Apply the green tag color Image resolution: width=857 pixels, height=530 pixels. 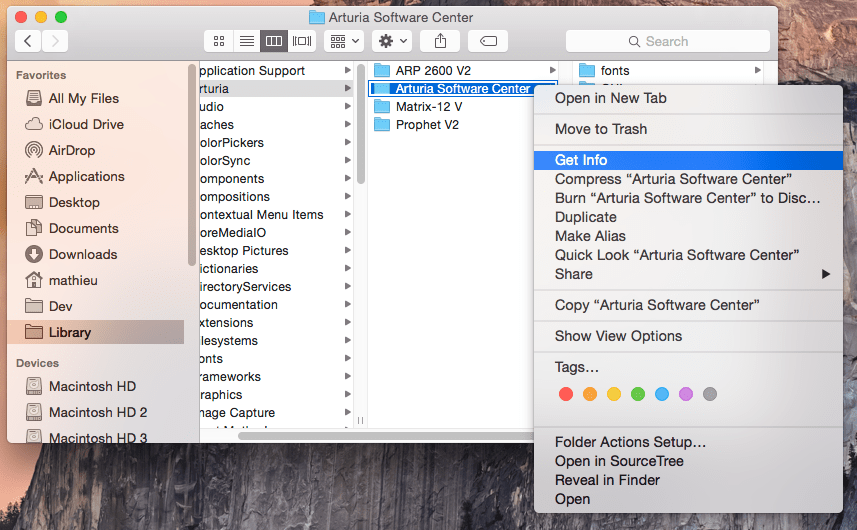point(638,394)
